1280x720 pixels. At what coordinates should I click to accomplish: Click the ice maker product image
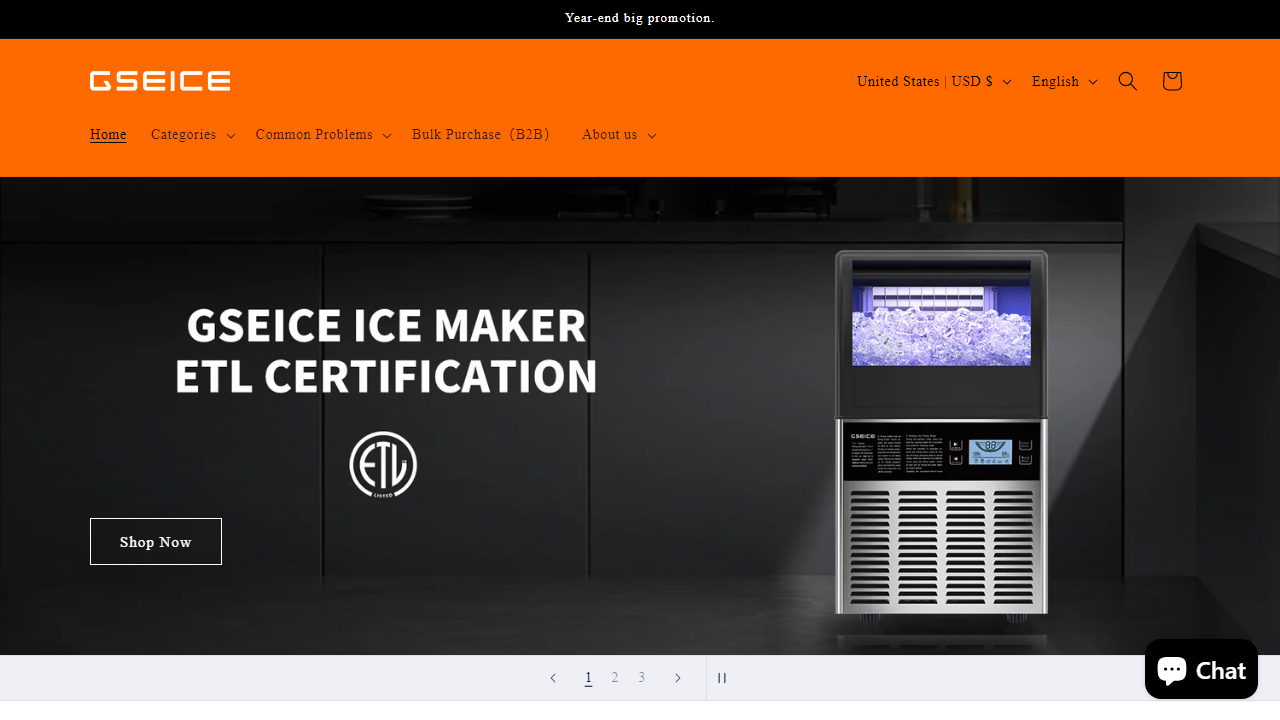coord(941,435)
